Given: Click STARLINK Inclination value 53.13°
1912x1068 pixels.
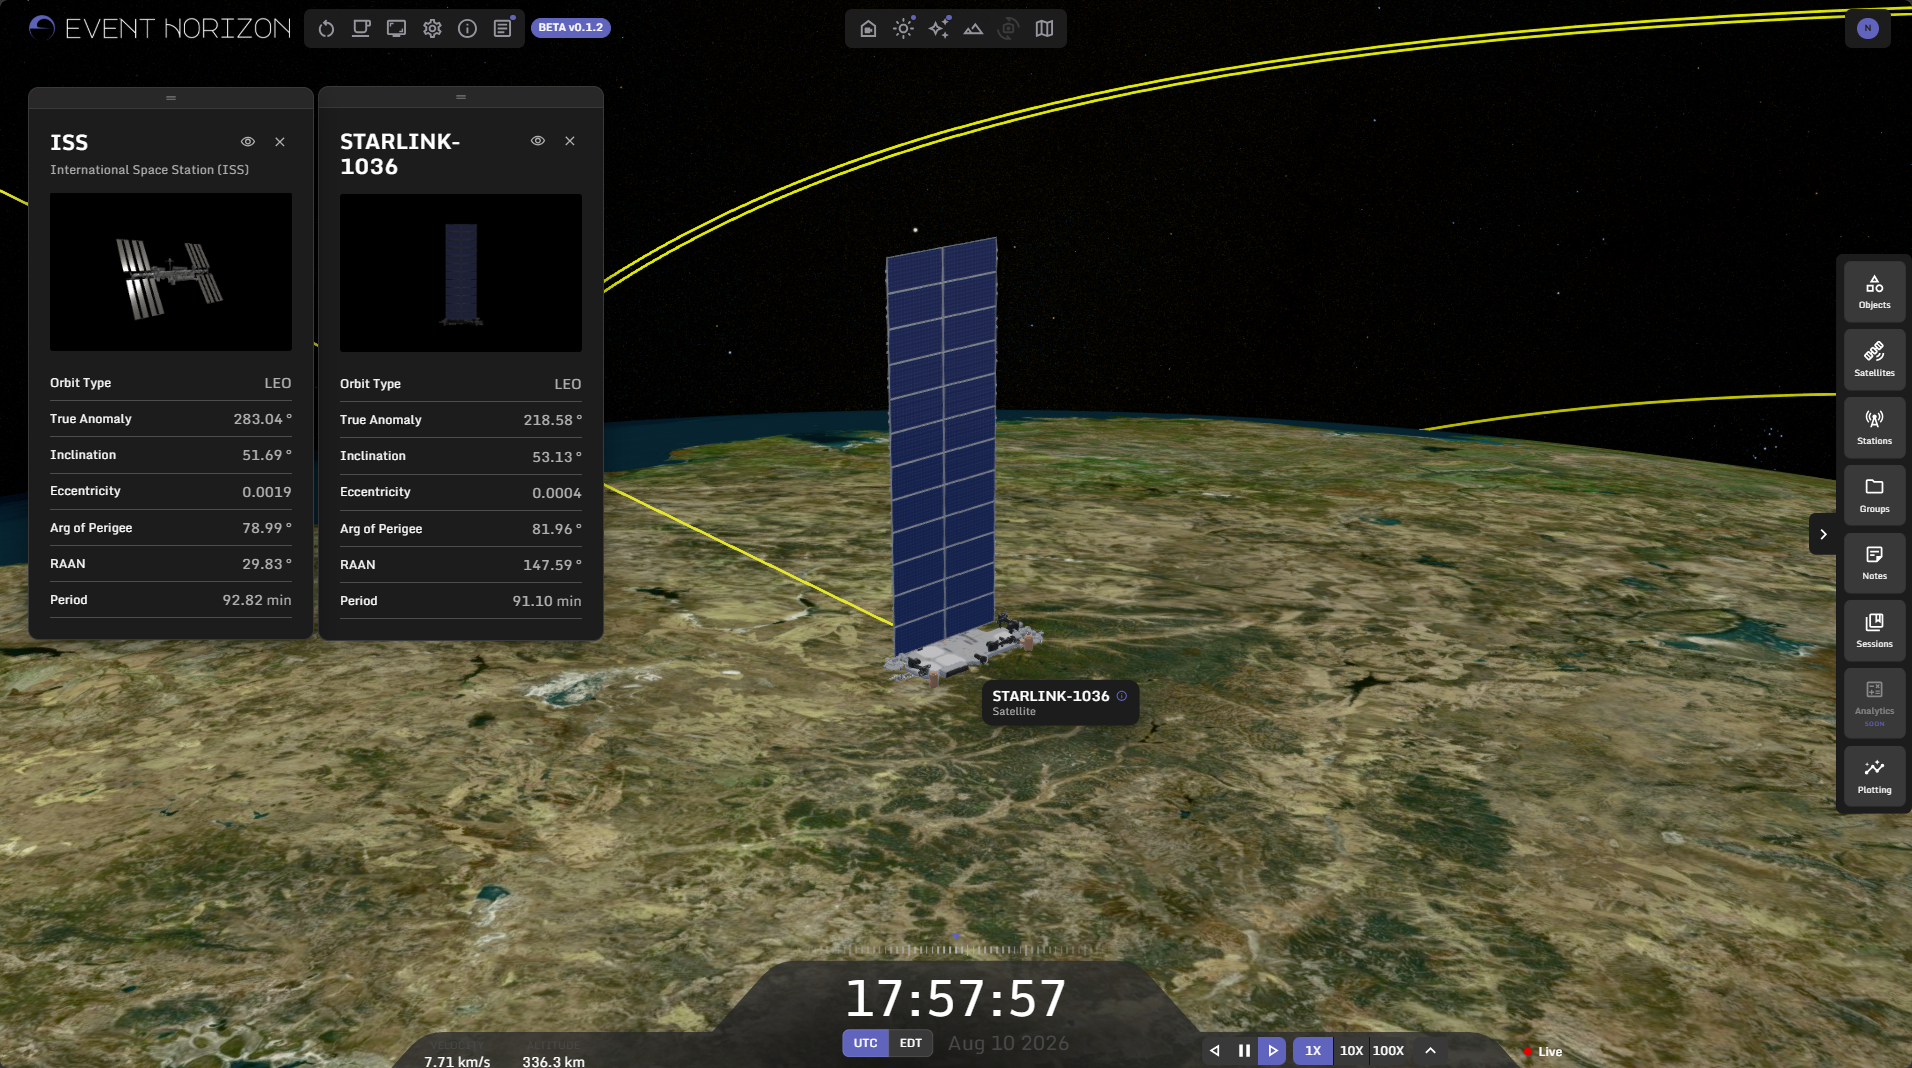Looking at the screenshot, I should 556,457.
